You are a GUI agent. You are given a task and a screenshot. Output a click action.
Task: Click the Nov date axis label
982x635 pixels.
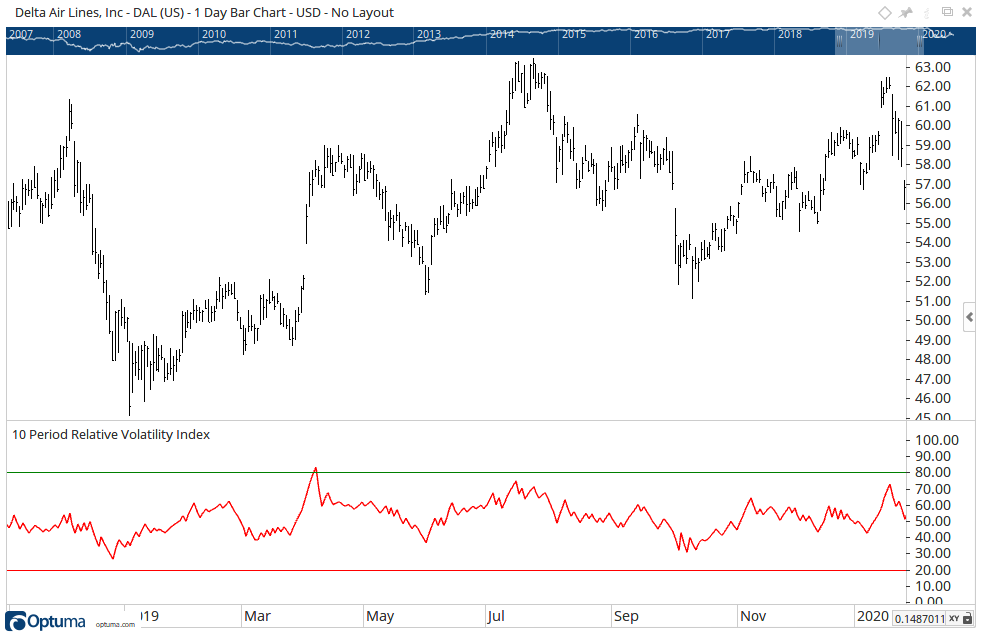coord(753,616)
